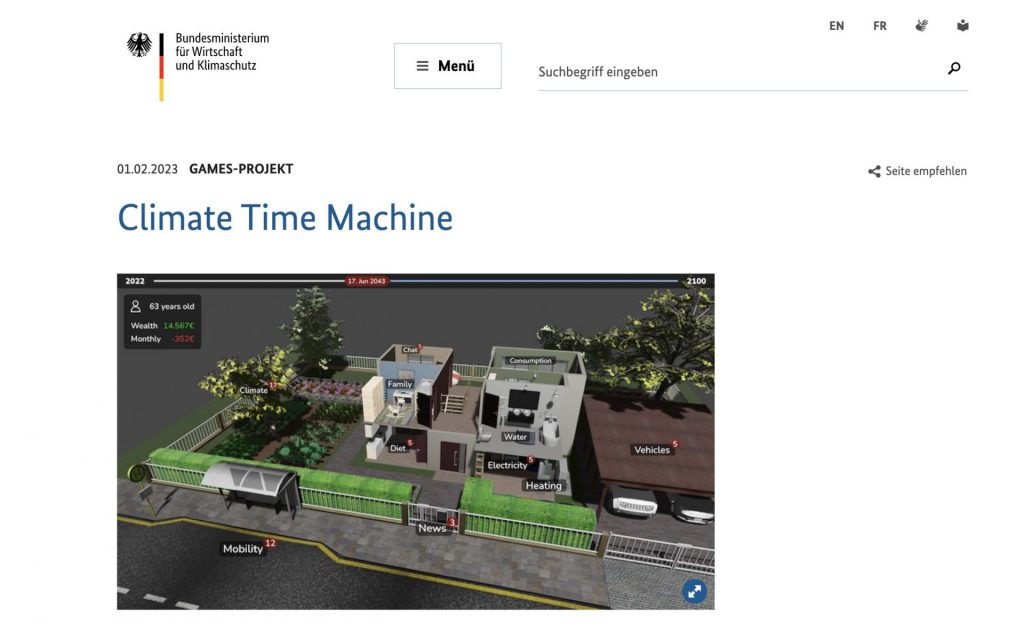This screenshot has height=624, width=1024.
Task: Select the Mobility label in the game
Action: (x=243, y=549)
